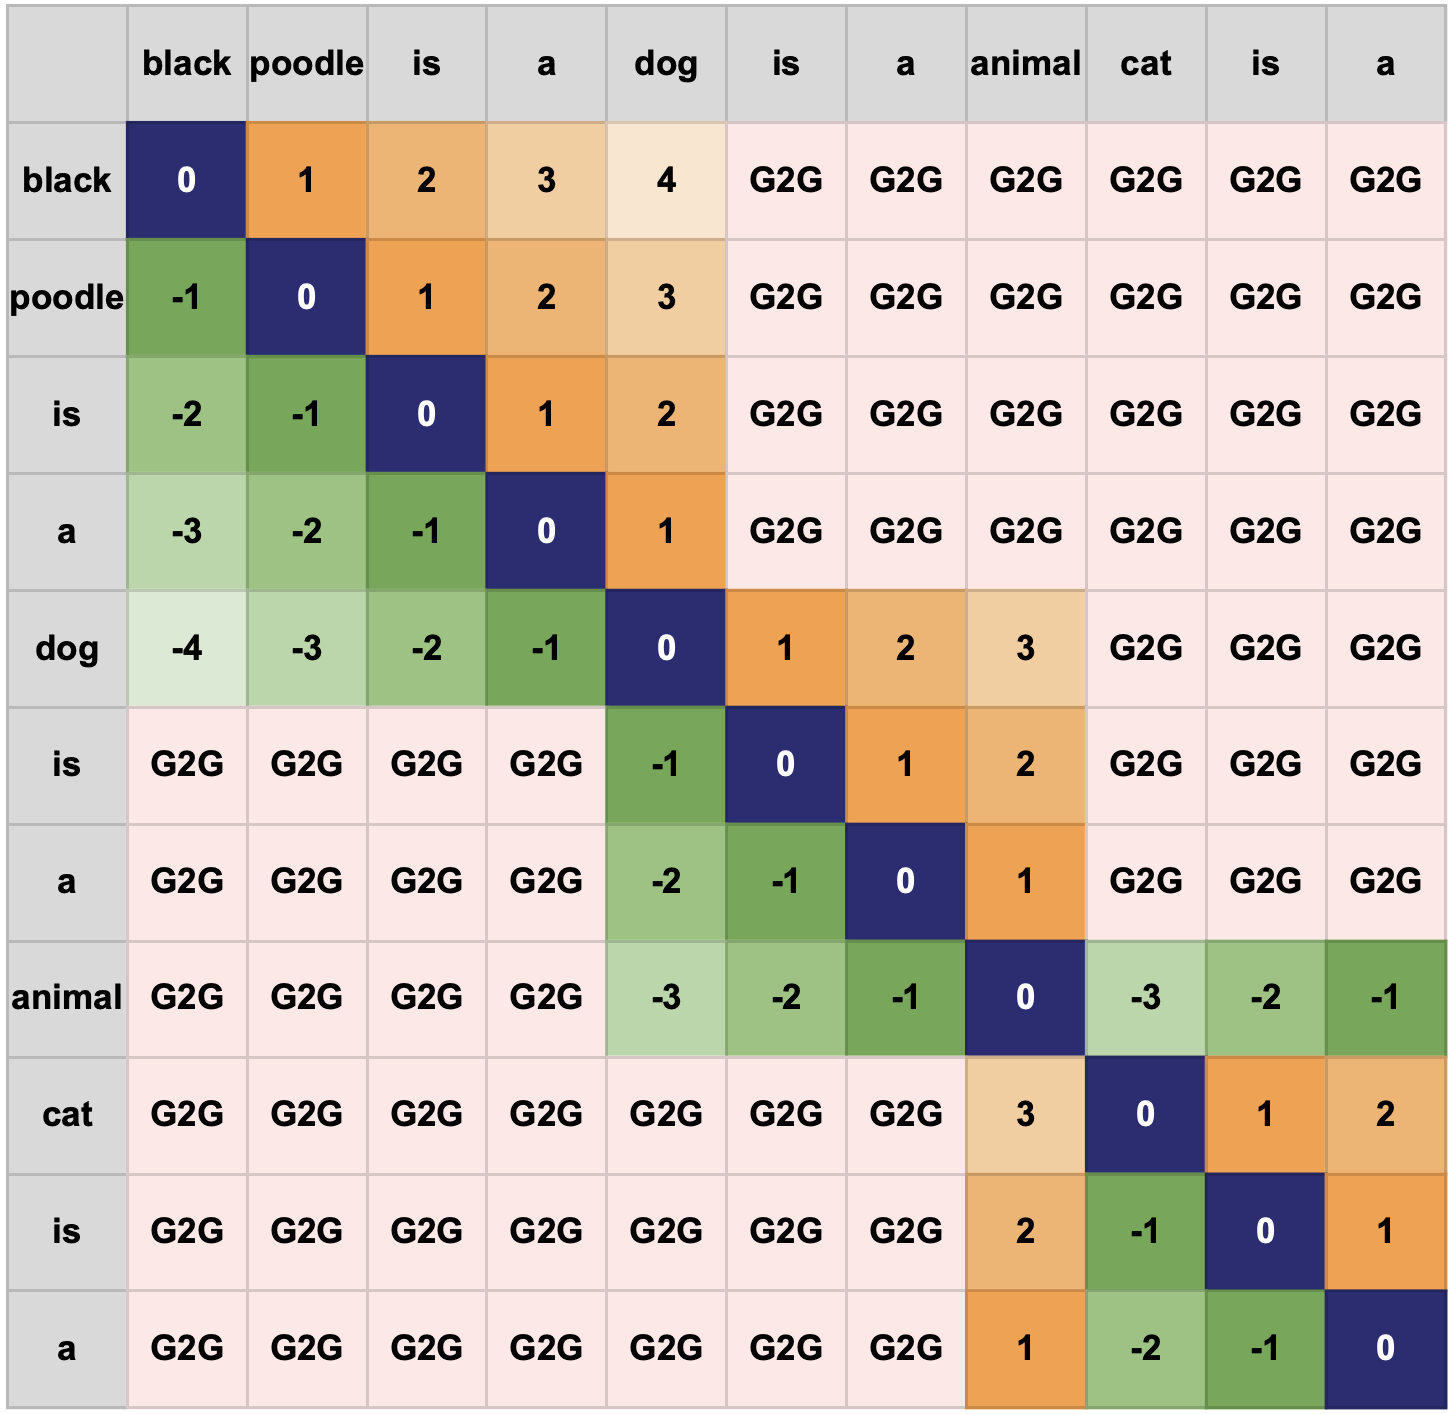This screenshot has height=1414, width=1454.
Task: Select green -1 in poodle row, black column
Action: (x=187, y=298)
